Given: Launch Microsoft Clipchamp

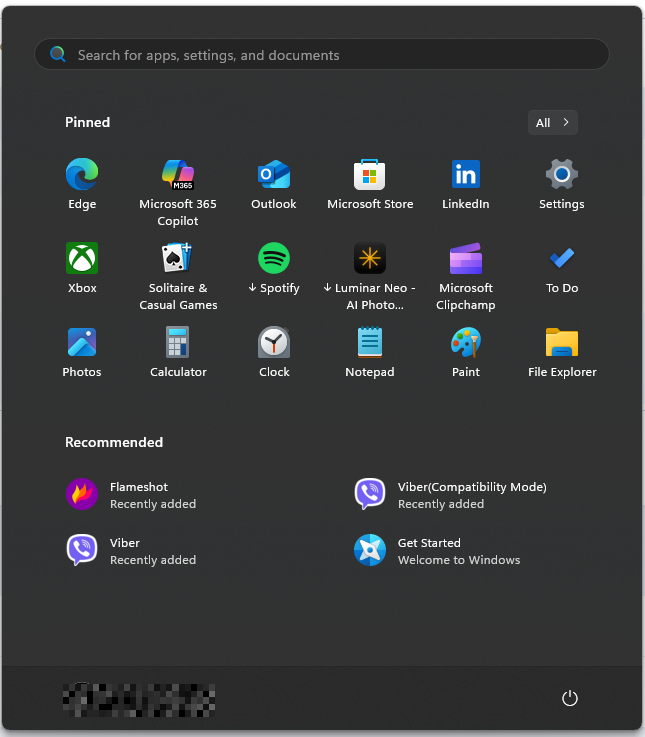Looking at the screenshot, I should point(465,276).
